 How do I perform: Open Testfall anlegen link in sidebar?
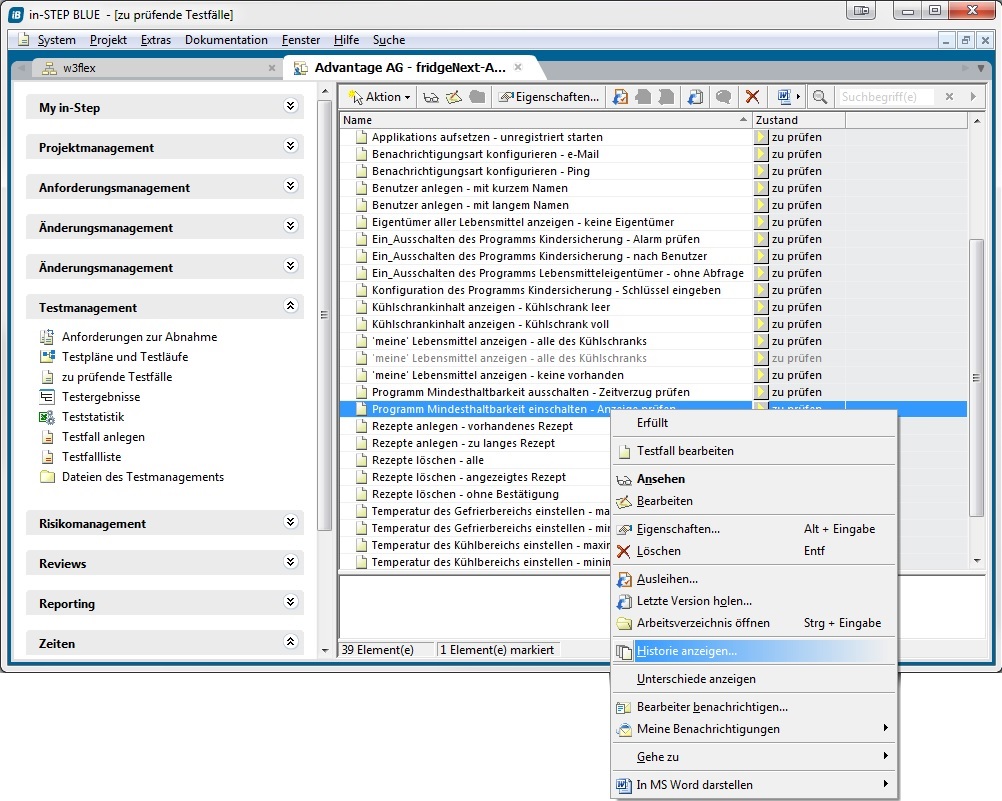[x=103, y=437]
